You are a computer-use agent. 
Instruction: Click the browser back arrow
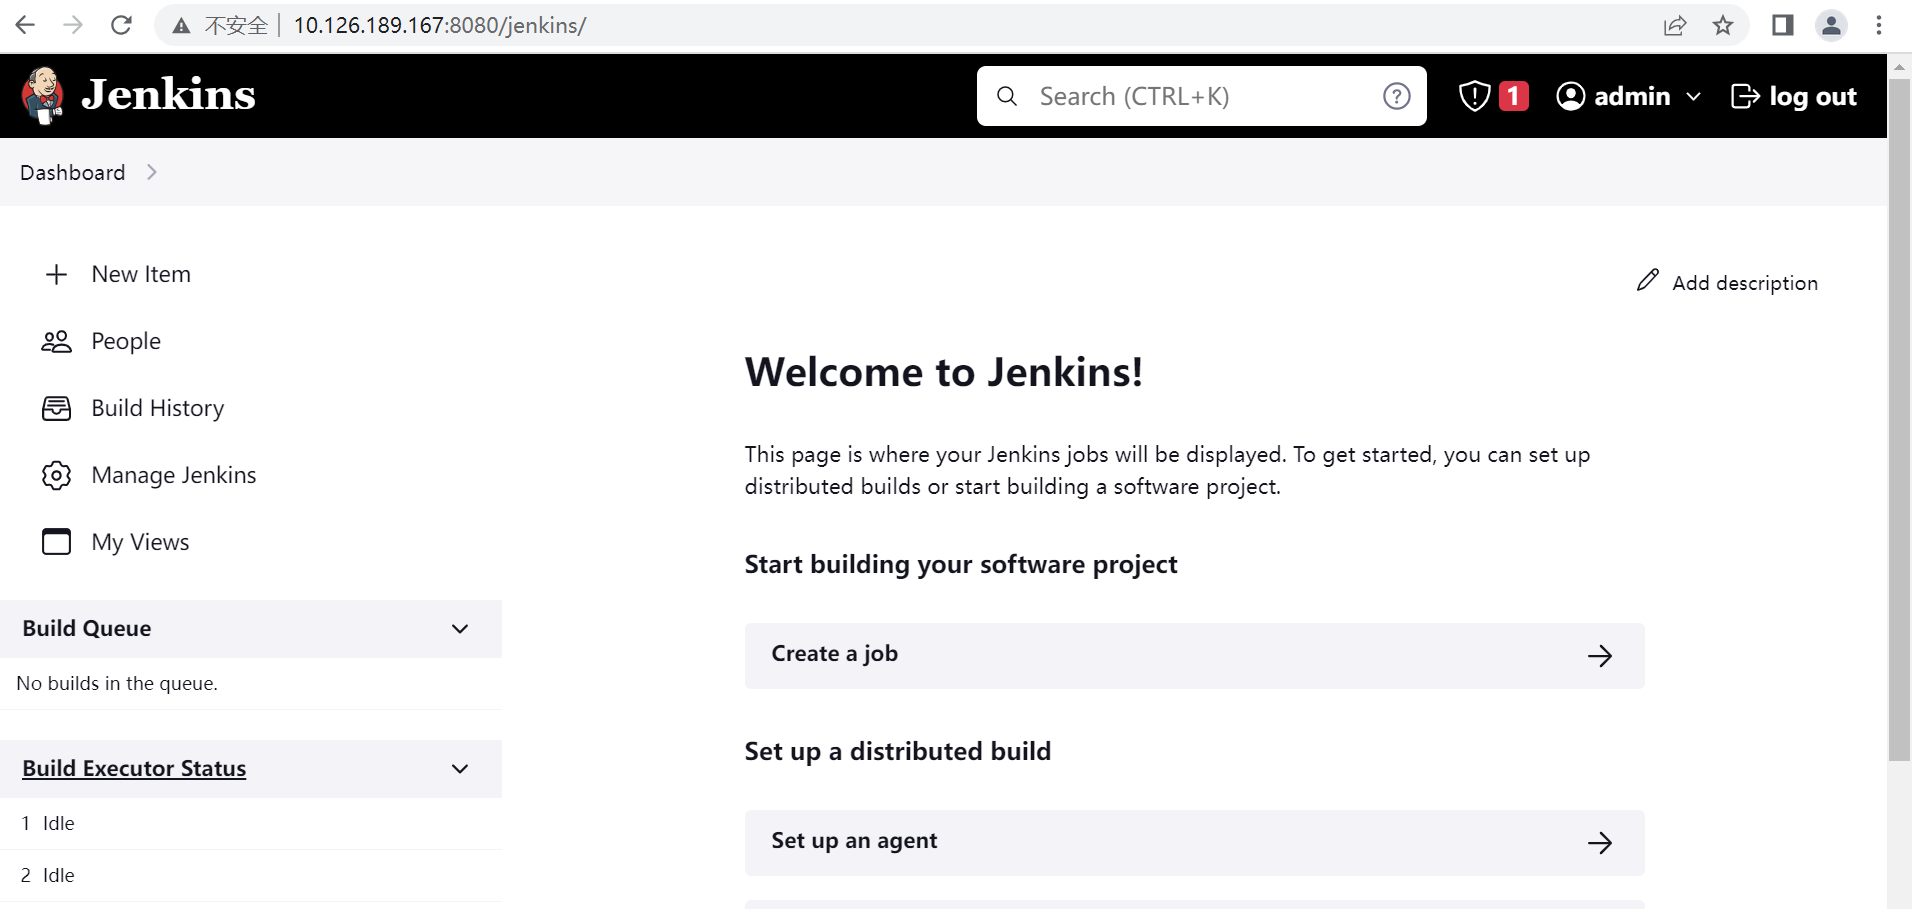25,25
